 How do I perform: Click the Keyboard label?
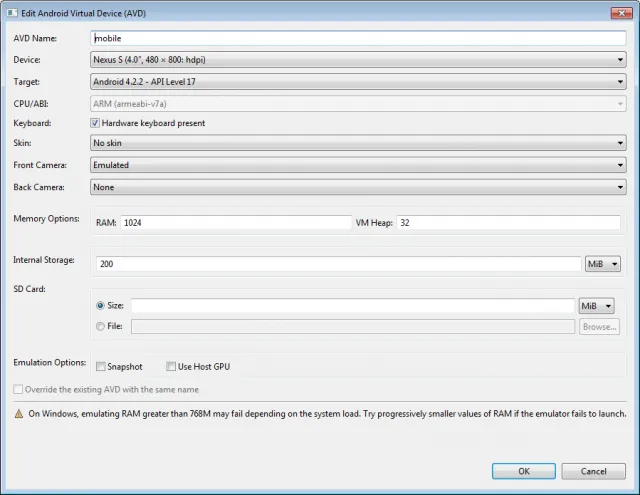(x=32, y=123)
